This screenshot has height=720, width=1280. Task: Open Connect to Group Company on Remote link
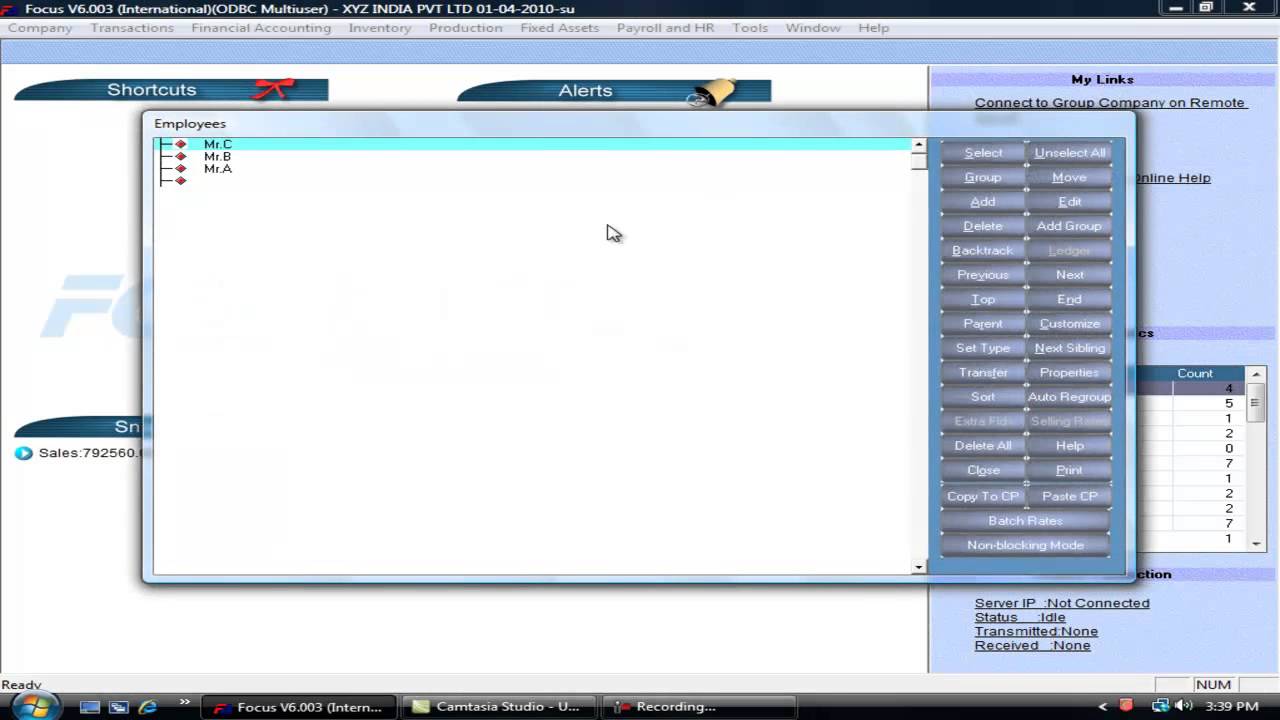tap(1110, 103)
